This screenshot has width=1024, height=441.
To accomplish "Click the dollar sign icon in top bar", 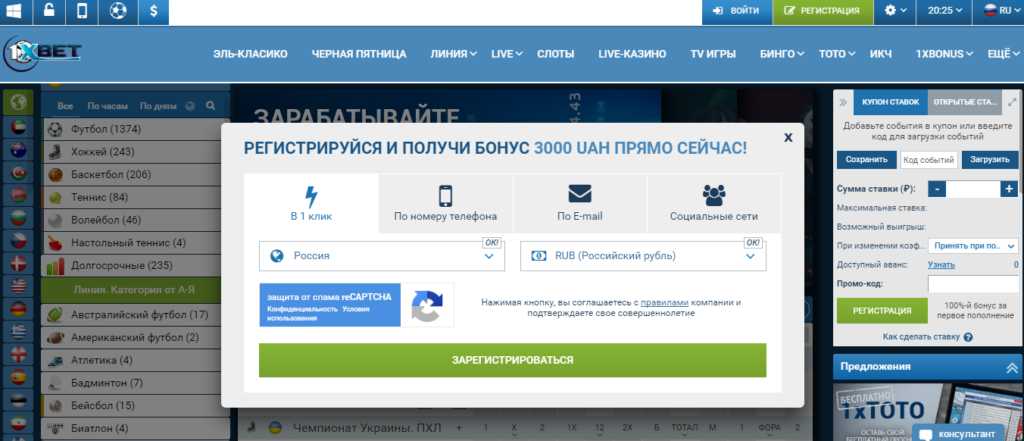I will click(153, 11).
